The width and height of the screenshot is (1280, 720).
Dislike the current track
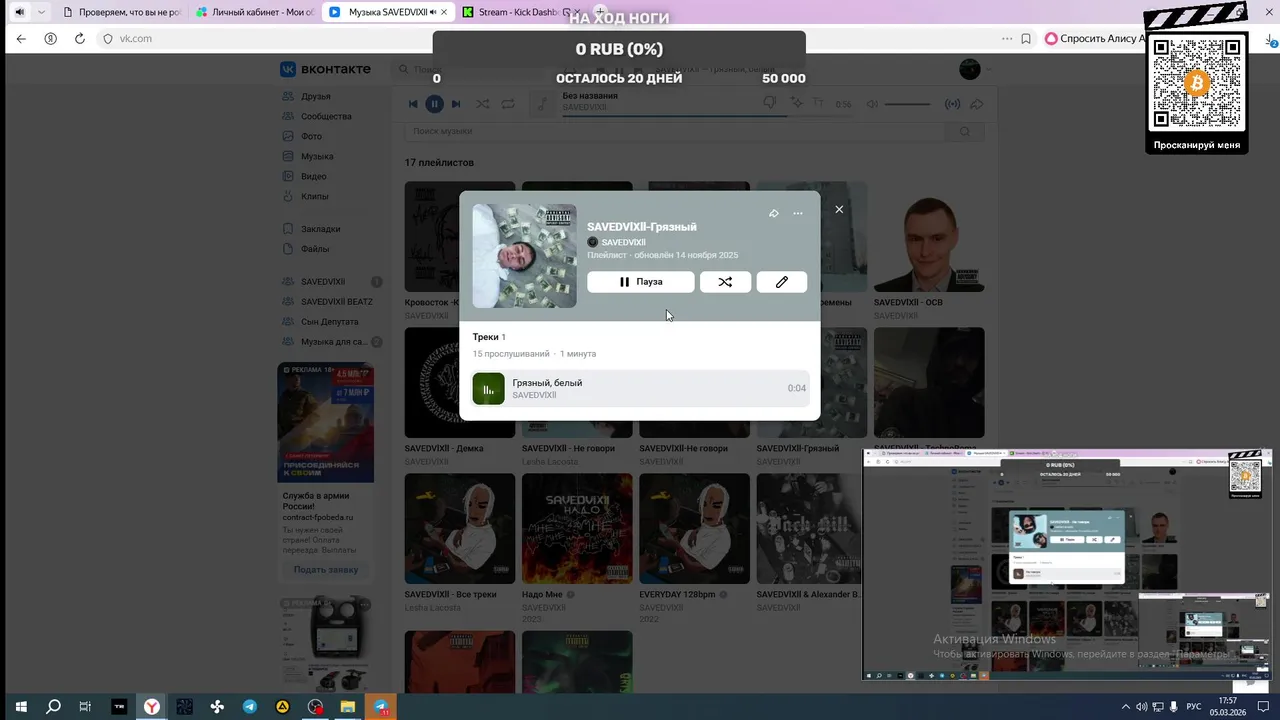769,103
